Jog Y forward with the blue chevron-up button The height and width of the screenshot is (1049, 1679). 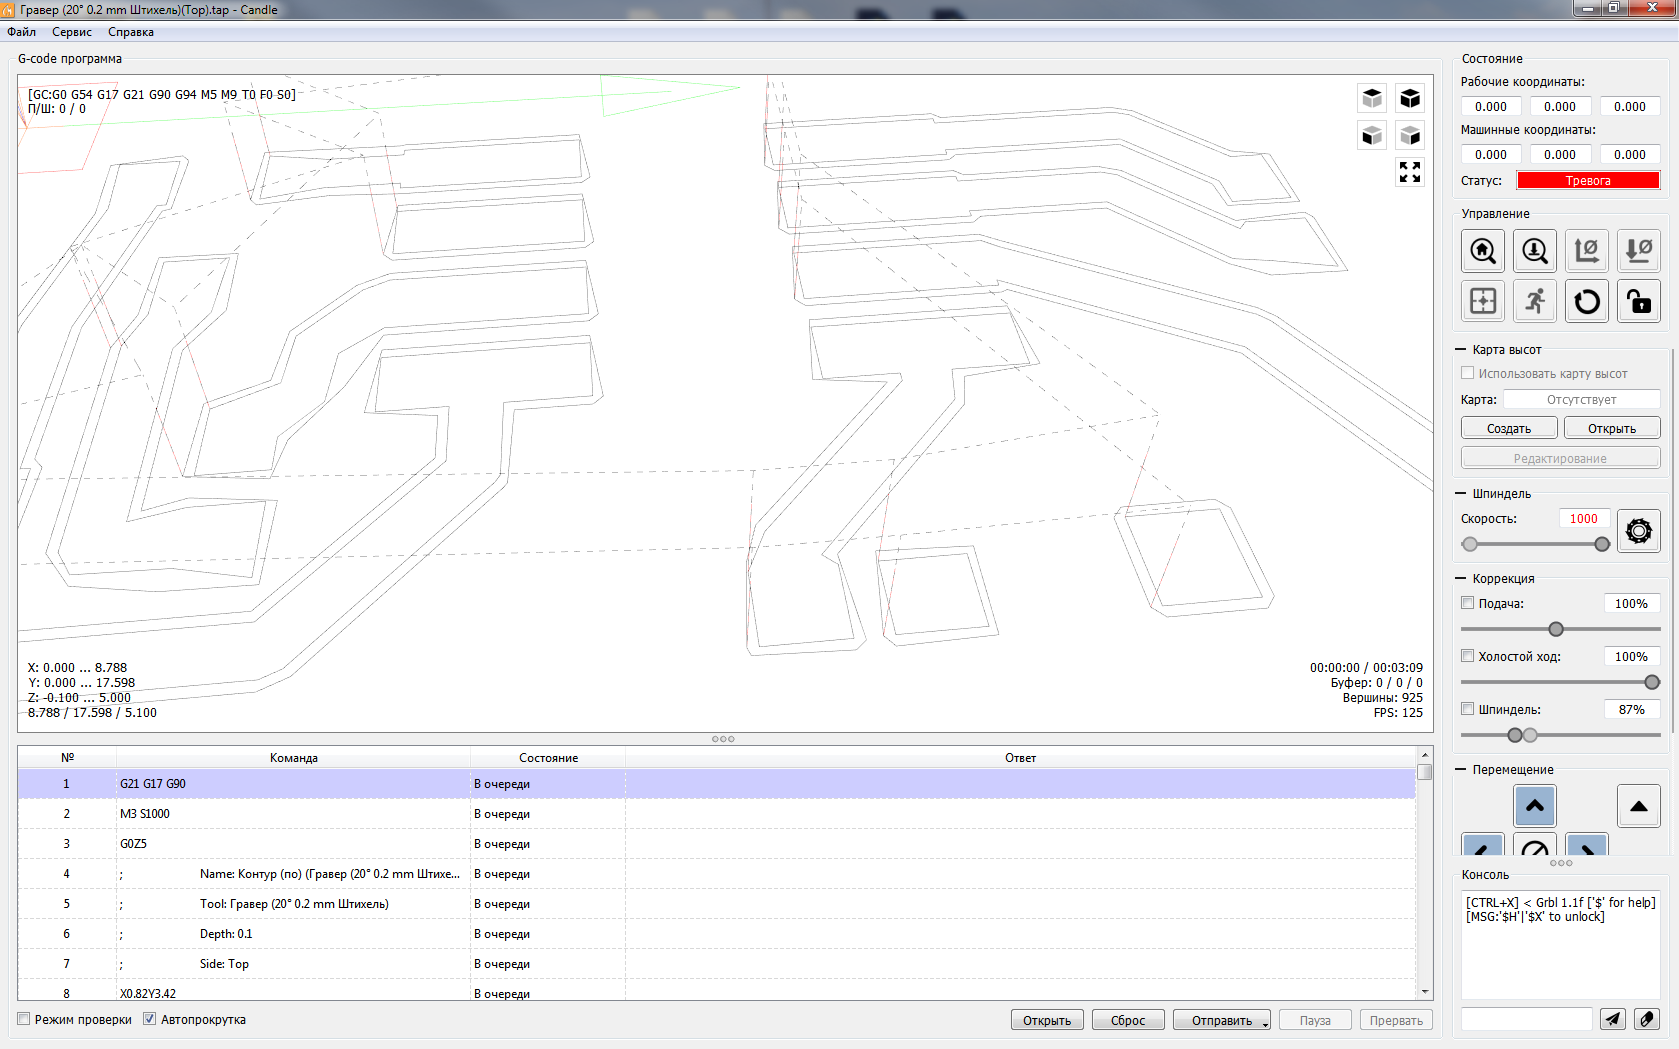(x=1535, y=806)
